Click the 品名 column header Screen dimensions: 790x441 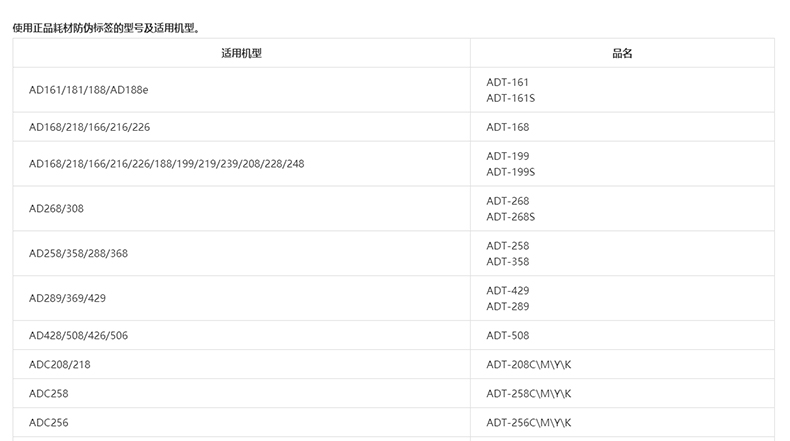pos(622,53)
